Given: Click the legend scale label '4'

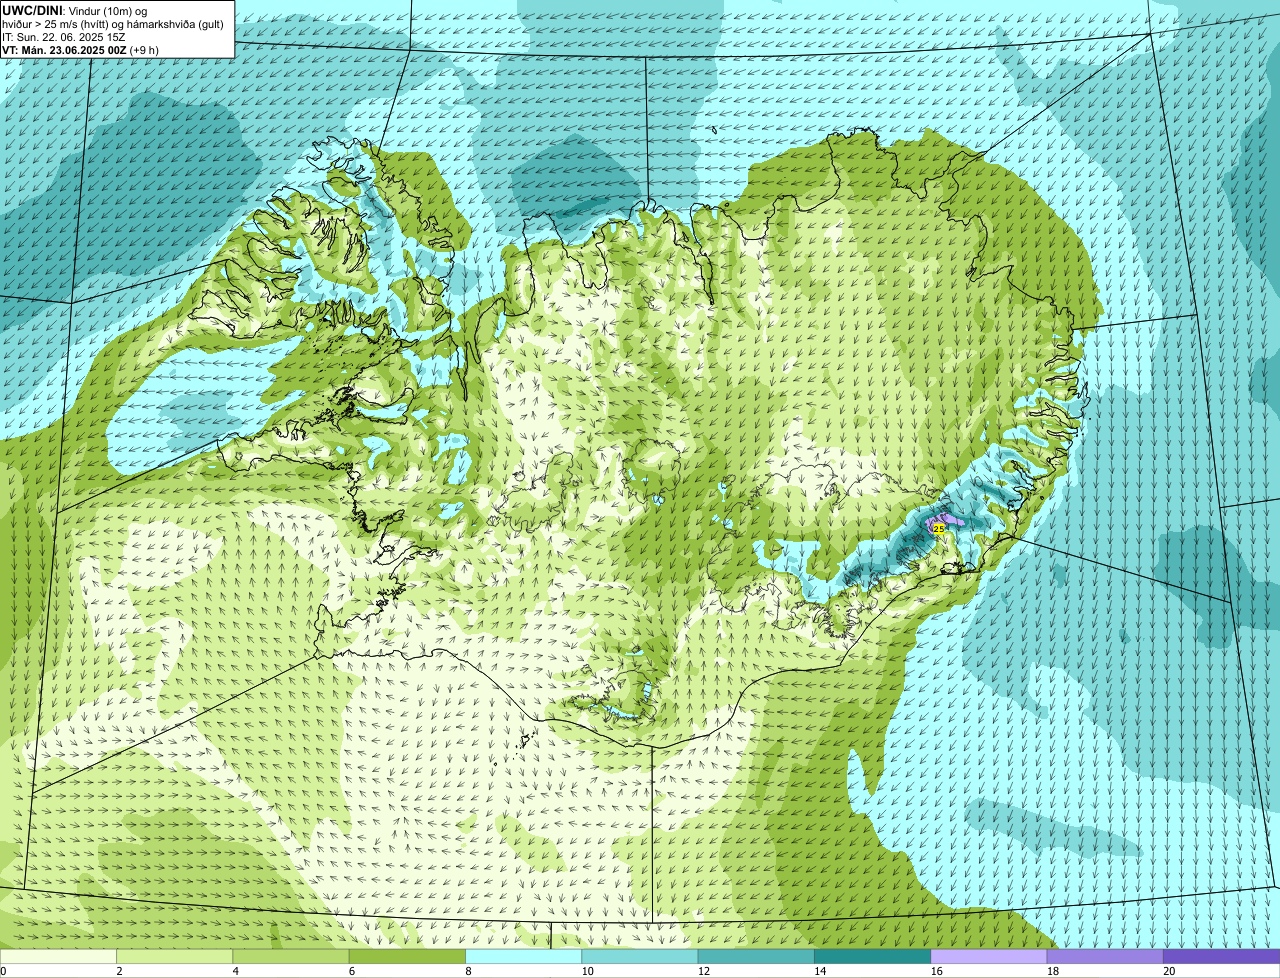Looking at the screenshot, I should tap(235, 971).
